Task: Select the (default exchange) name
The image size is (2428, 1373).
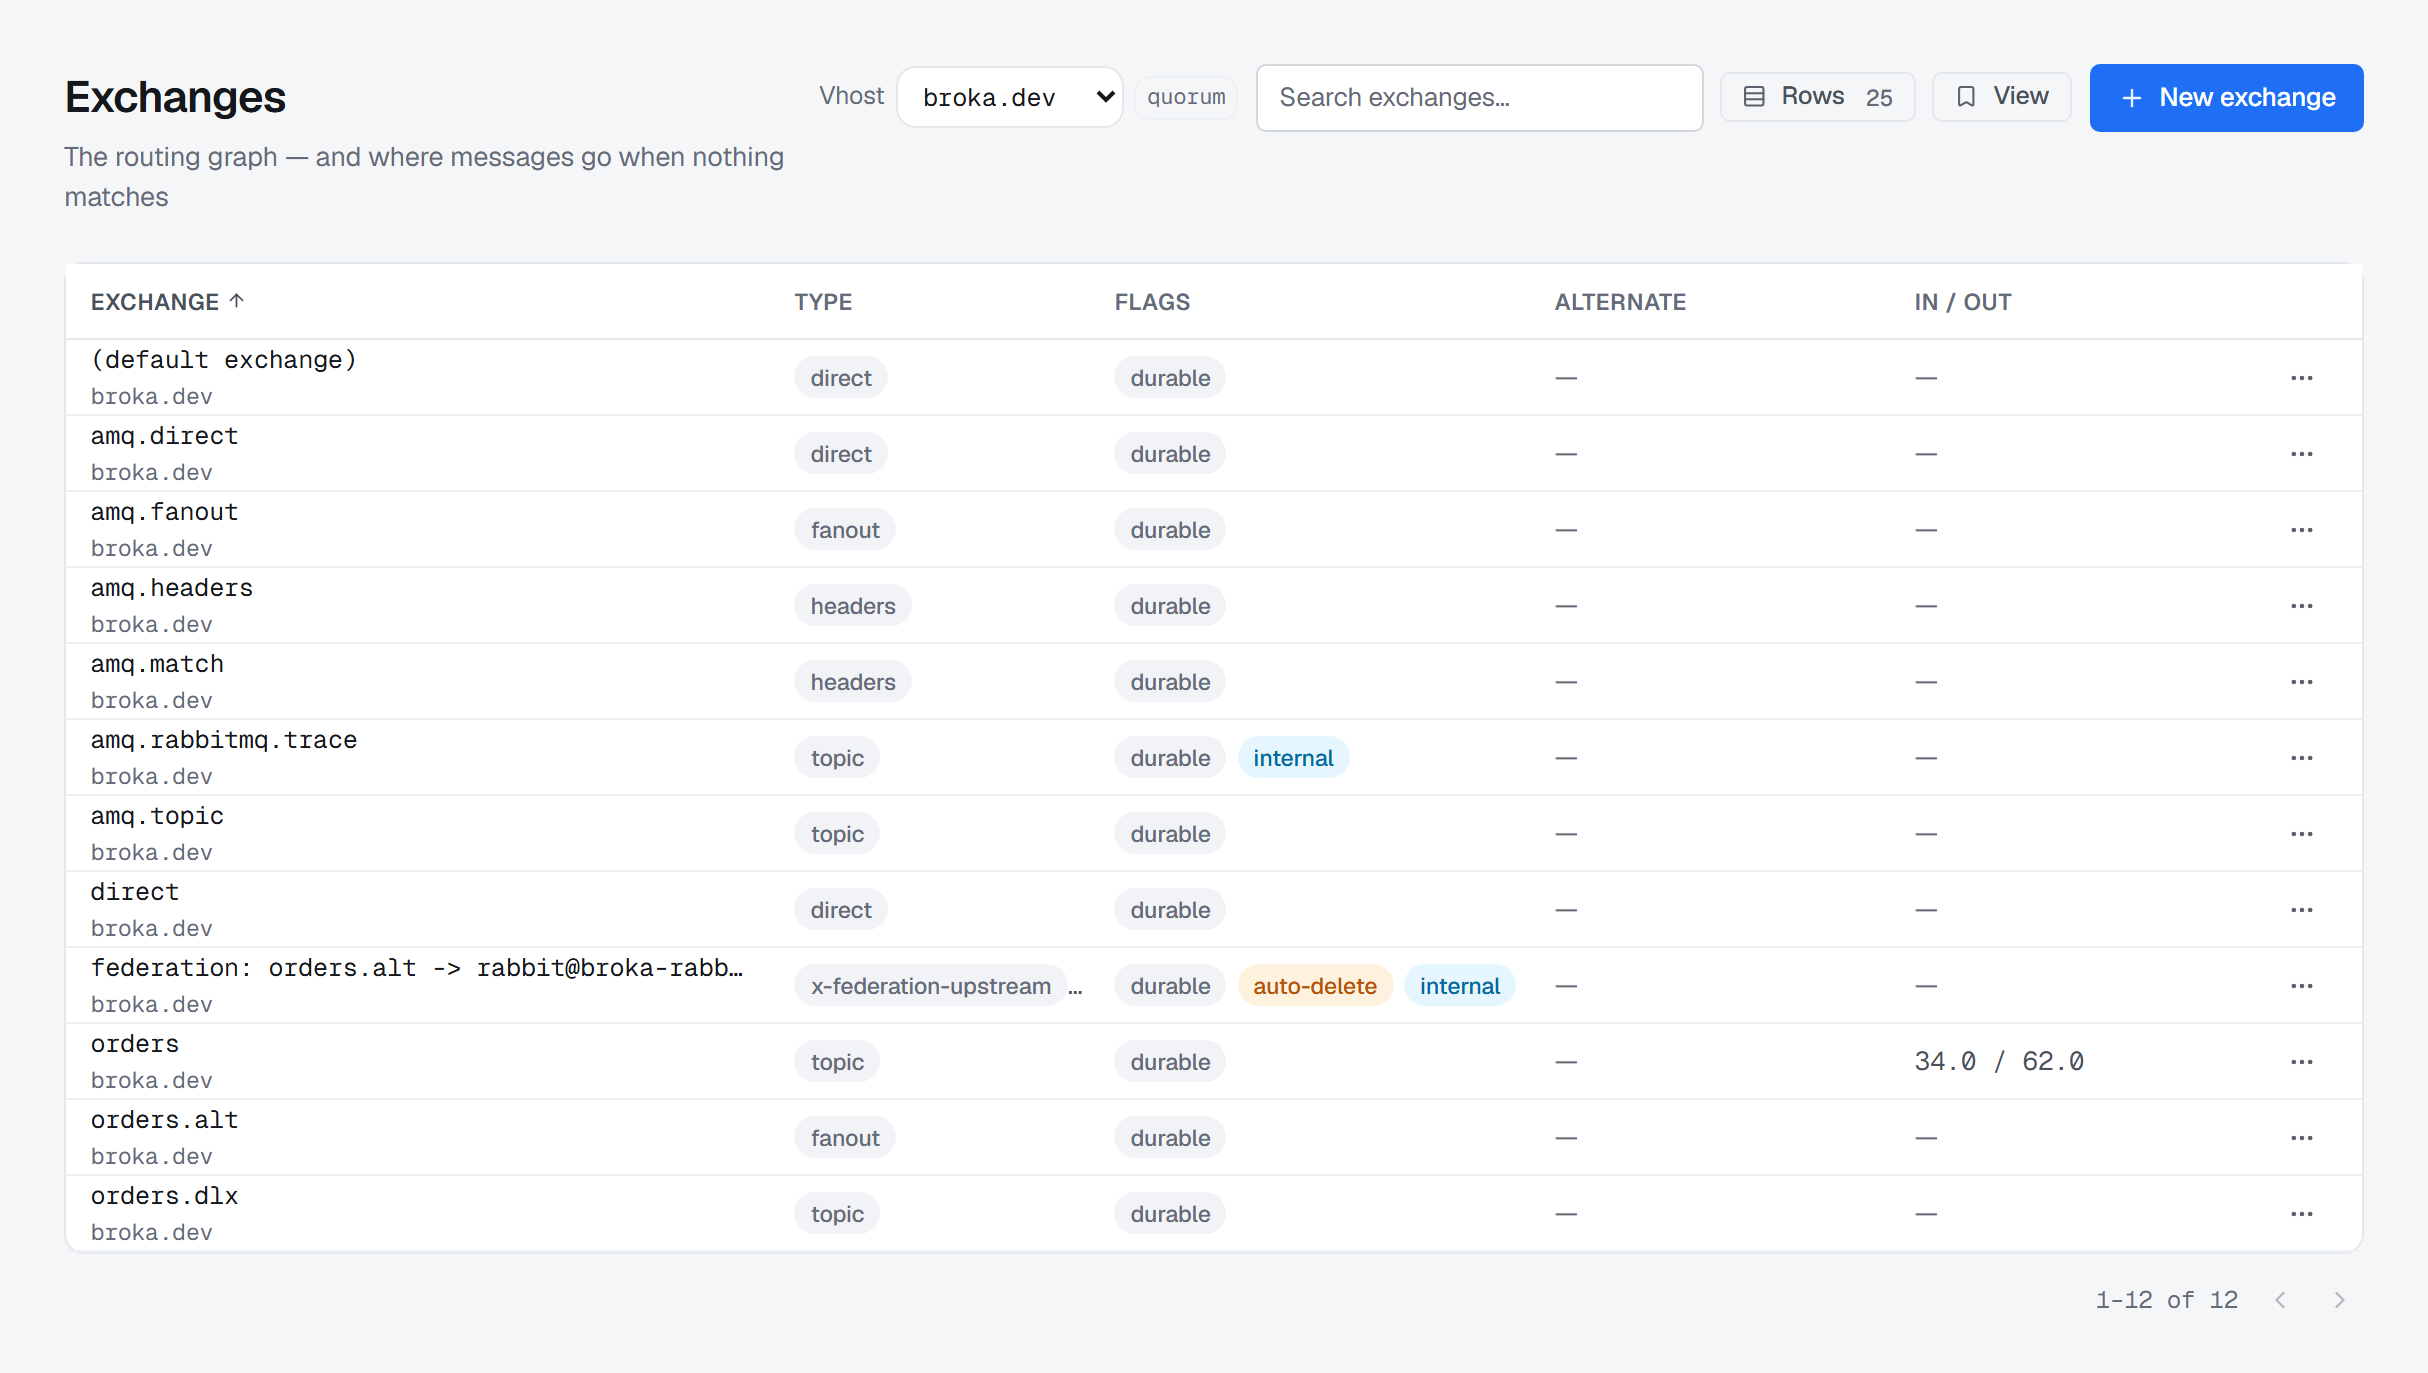Action: click(x=224, y=360)
